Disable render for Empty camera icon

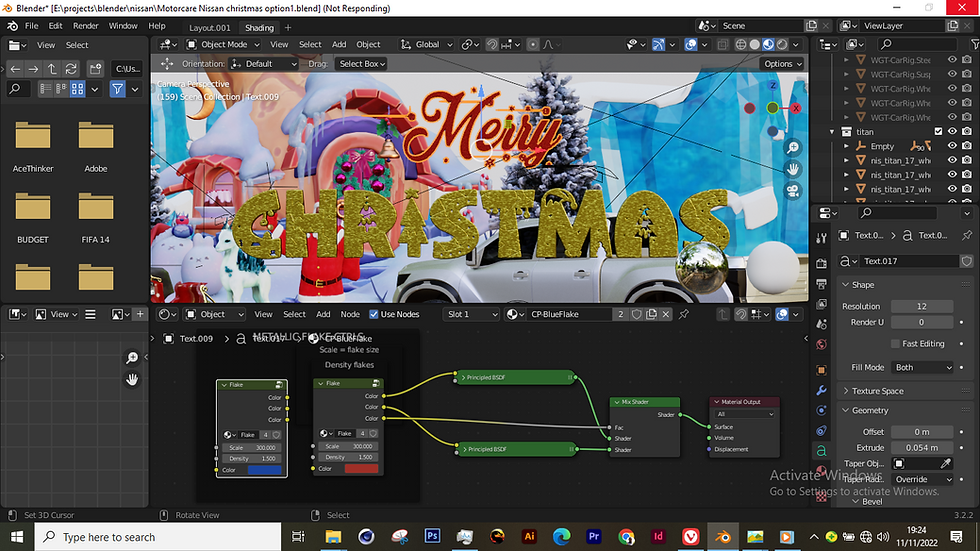click(x=967, y=146)
